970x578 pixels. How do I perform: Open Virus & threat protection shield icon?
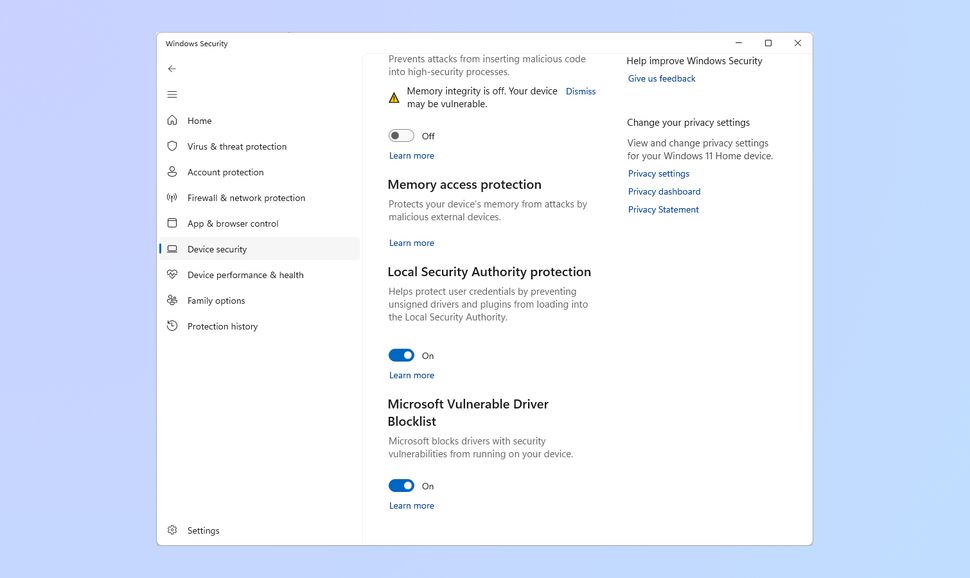pos(172,146)
